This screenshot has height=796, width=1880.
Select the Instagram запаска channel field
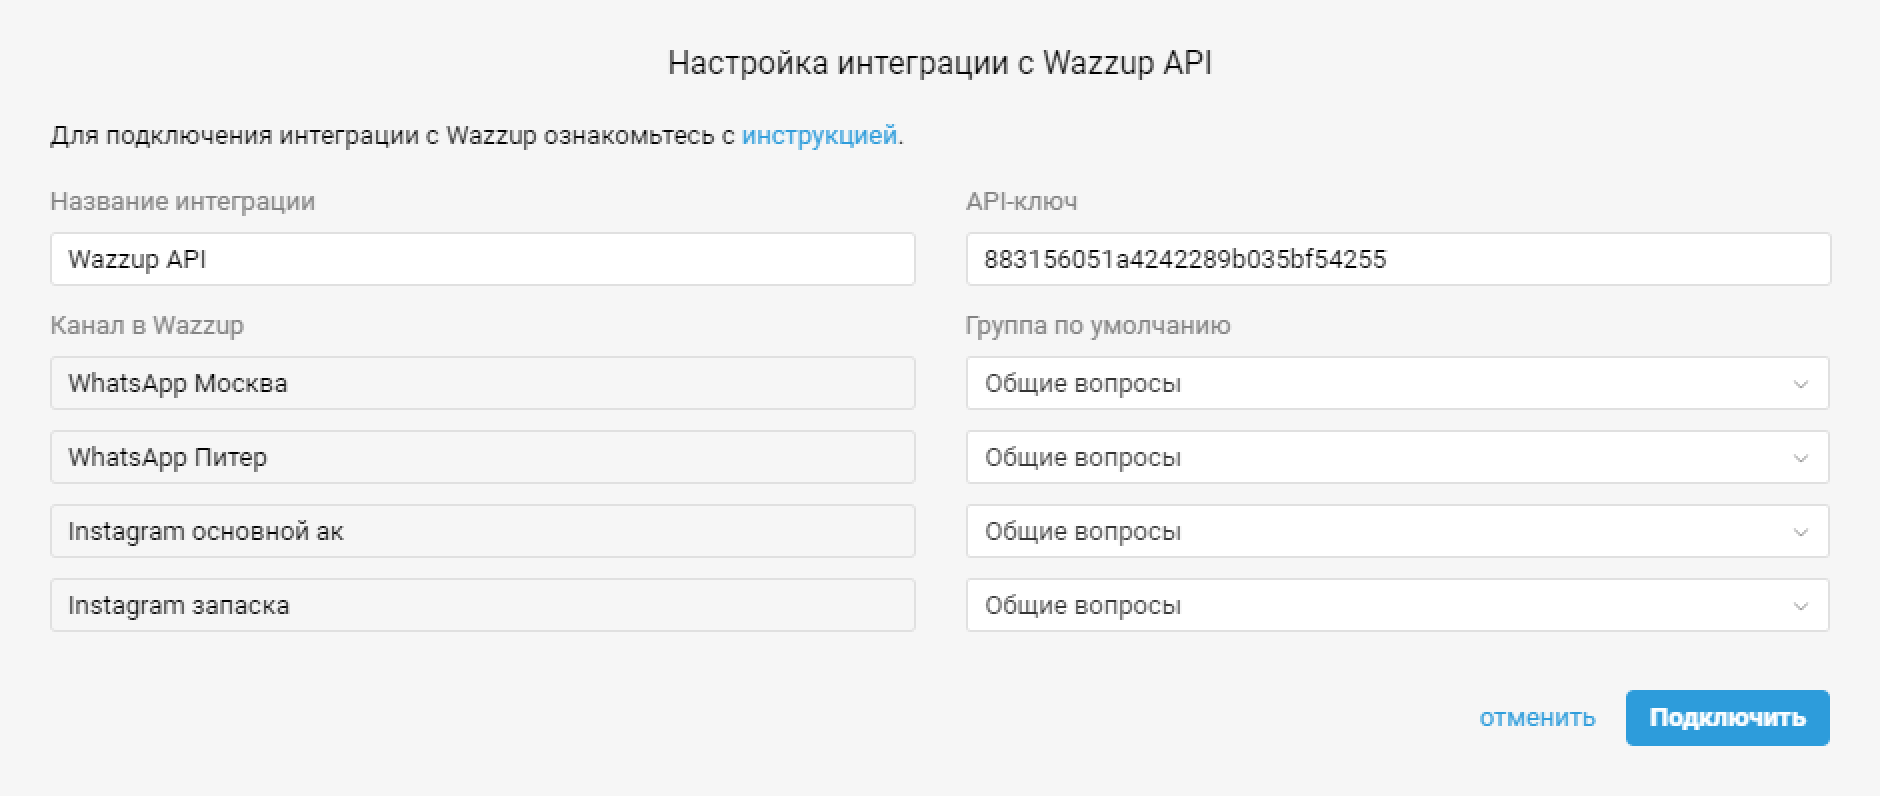482,605
